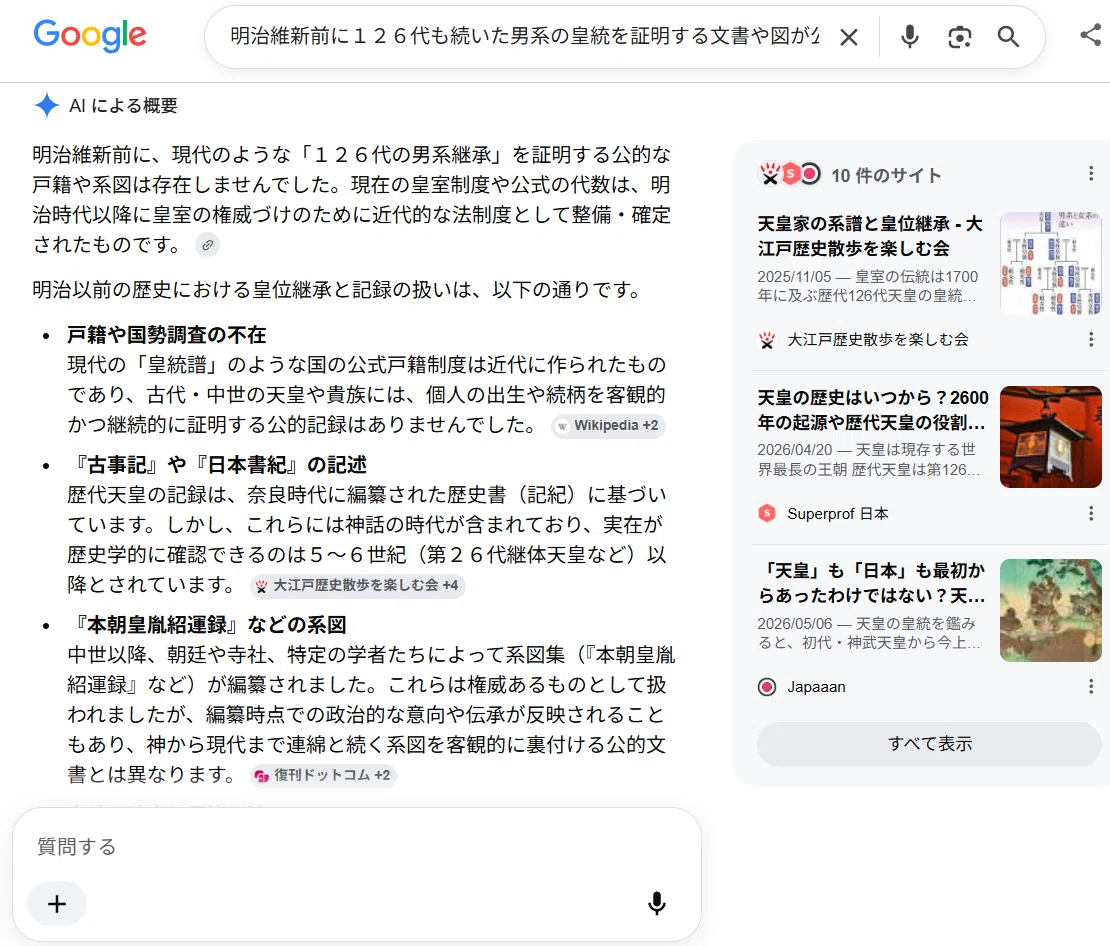Open more options for the 10件のサイト panel
Viewport: 1110px width, 946px height.
tap(1090, 174)
